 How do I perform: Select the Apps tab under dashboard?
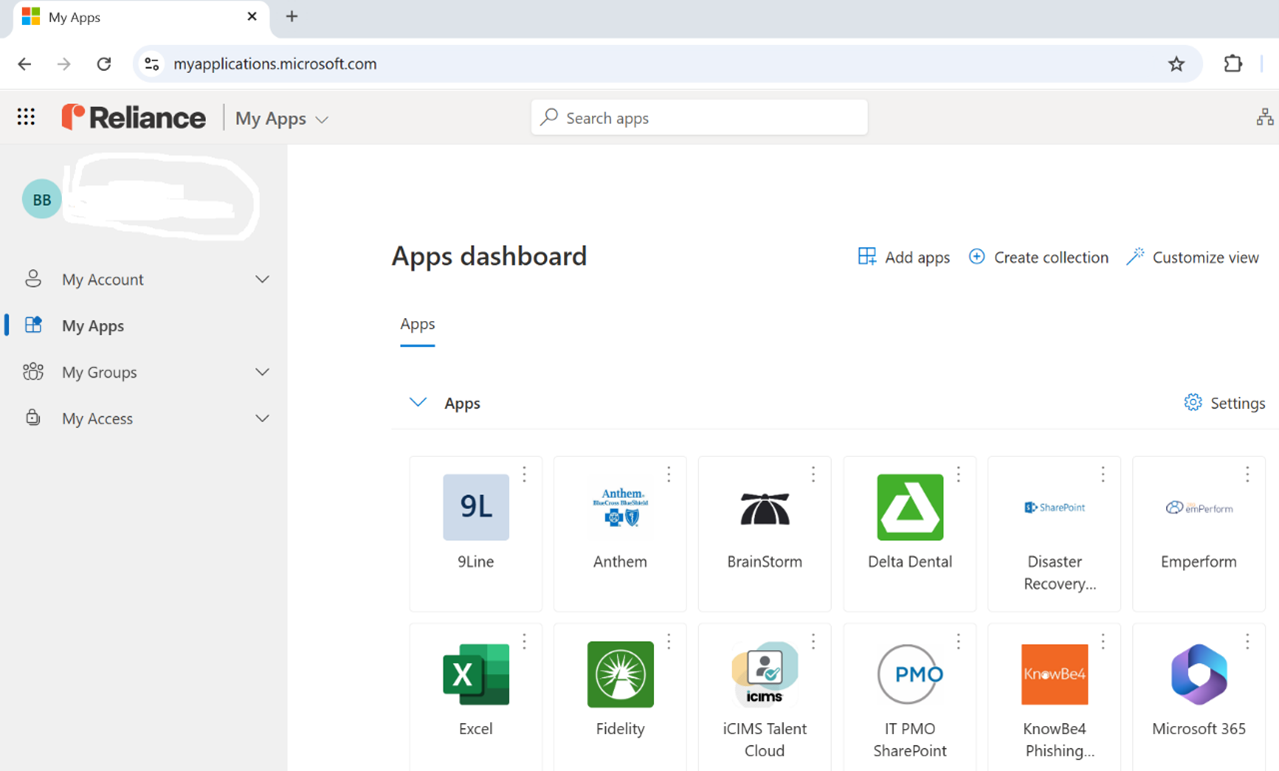pos(417,324)
